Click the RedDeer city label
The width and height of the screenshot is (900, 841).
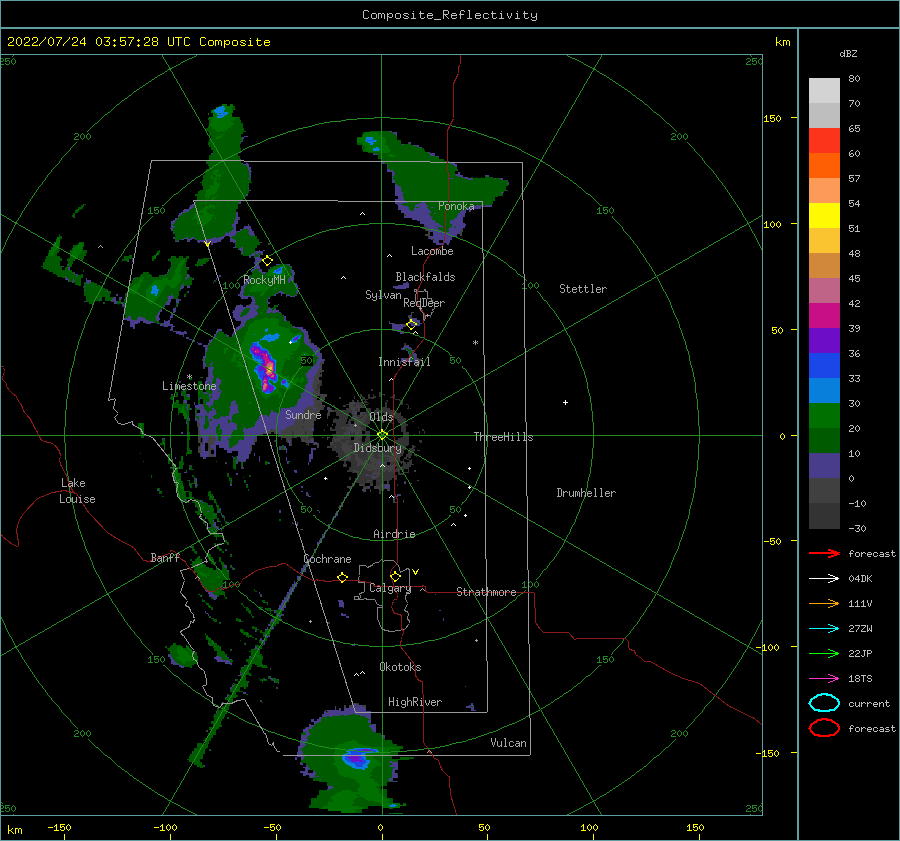pos(424,303)
